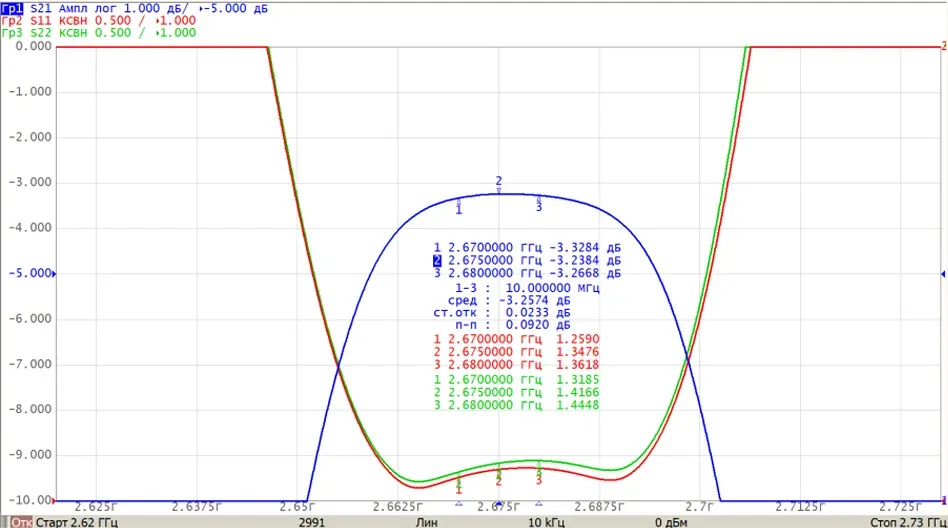Select marker 3 on the blue S21 trace
948x528 pixels.
tap(539, 204)
